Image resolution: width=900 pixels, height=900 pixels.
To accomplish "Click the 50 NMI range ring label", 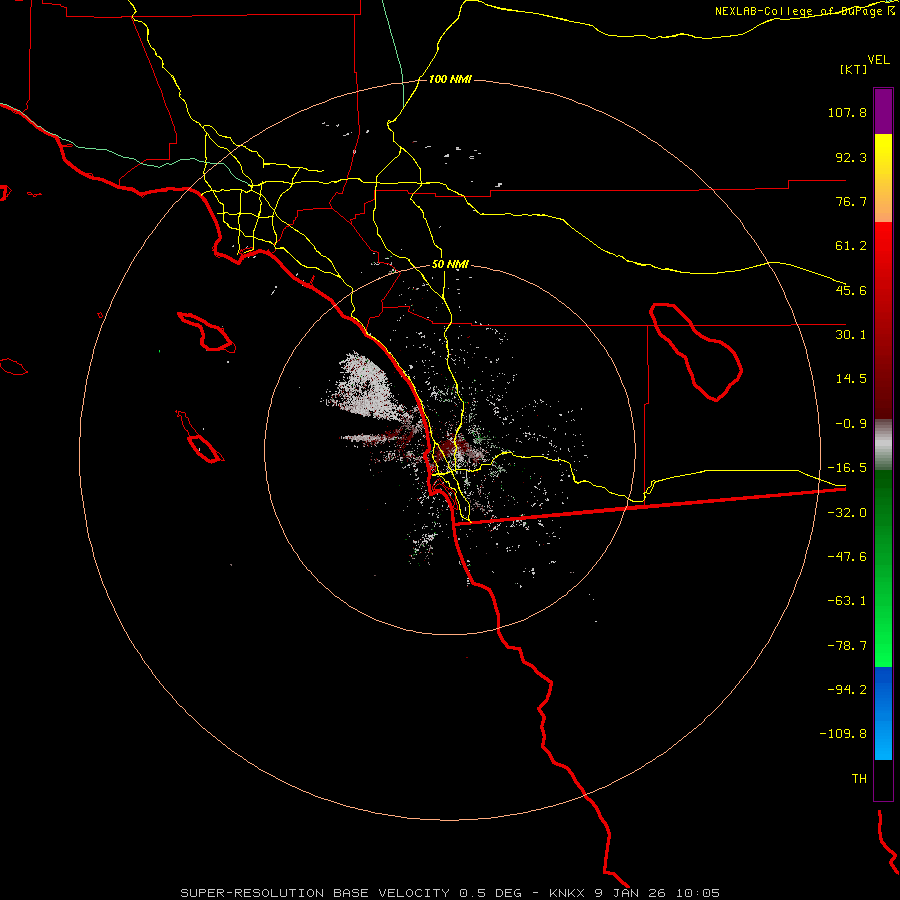I will pyautogui.click(x=450, y=265).
